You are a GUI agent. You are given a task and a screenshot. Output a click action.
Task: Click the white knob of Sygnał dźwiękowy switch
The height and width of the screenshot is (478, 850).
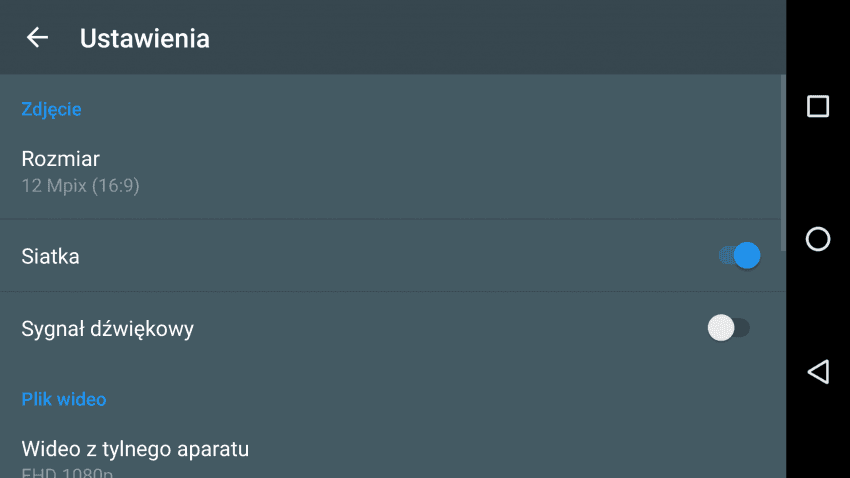click(x=720, y=328)
